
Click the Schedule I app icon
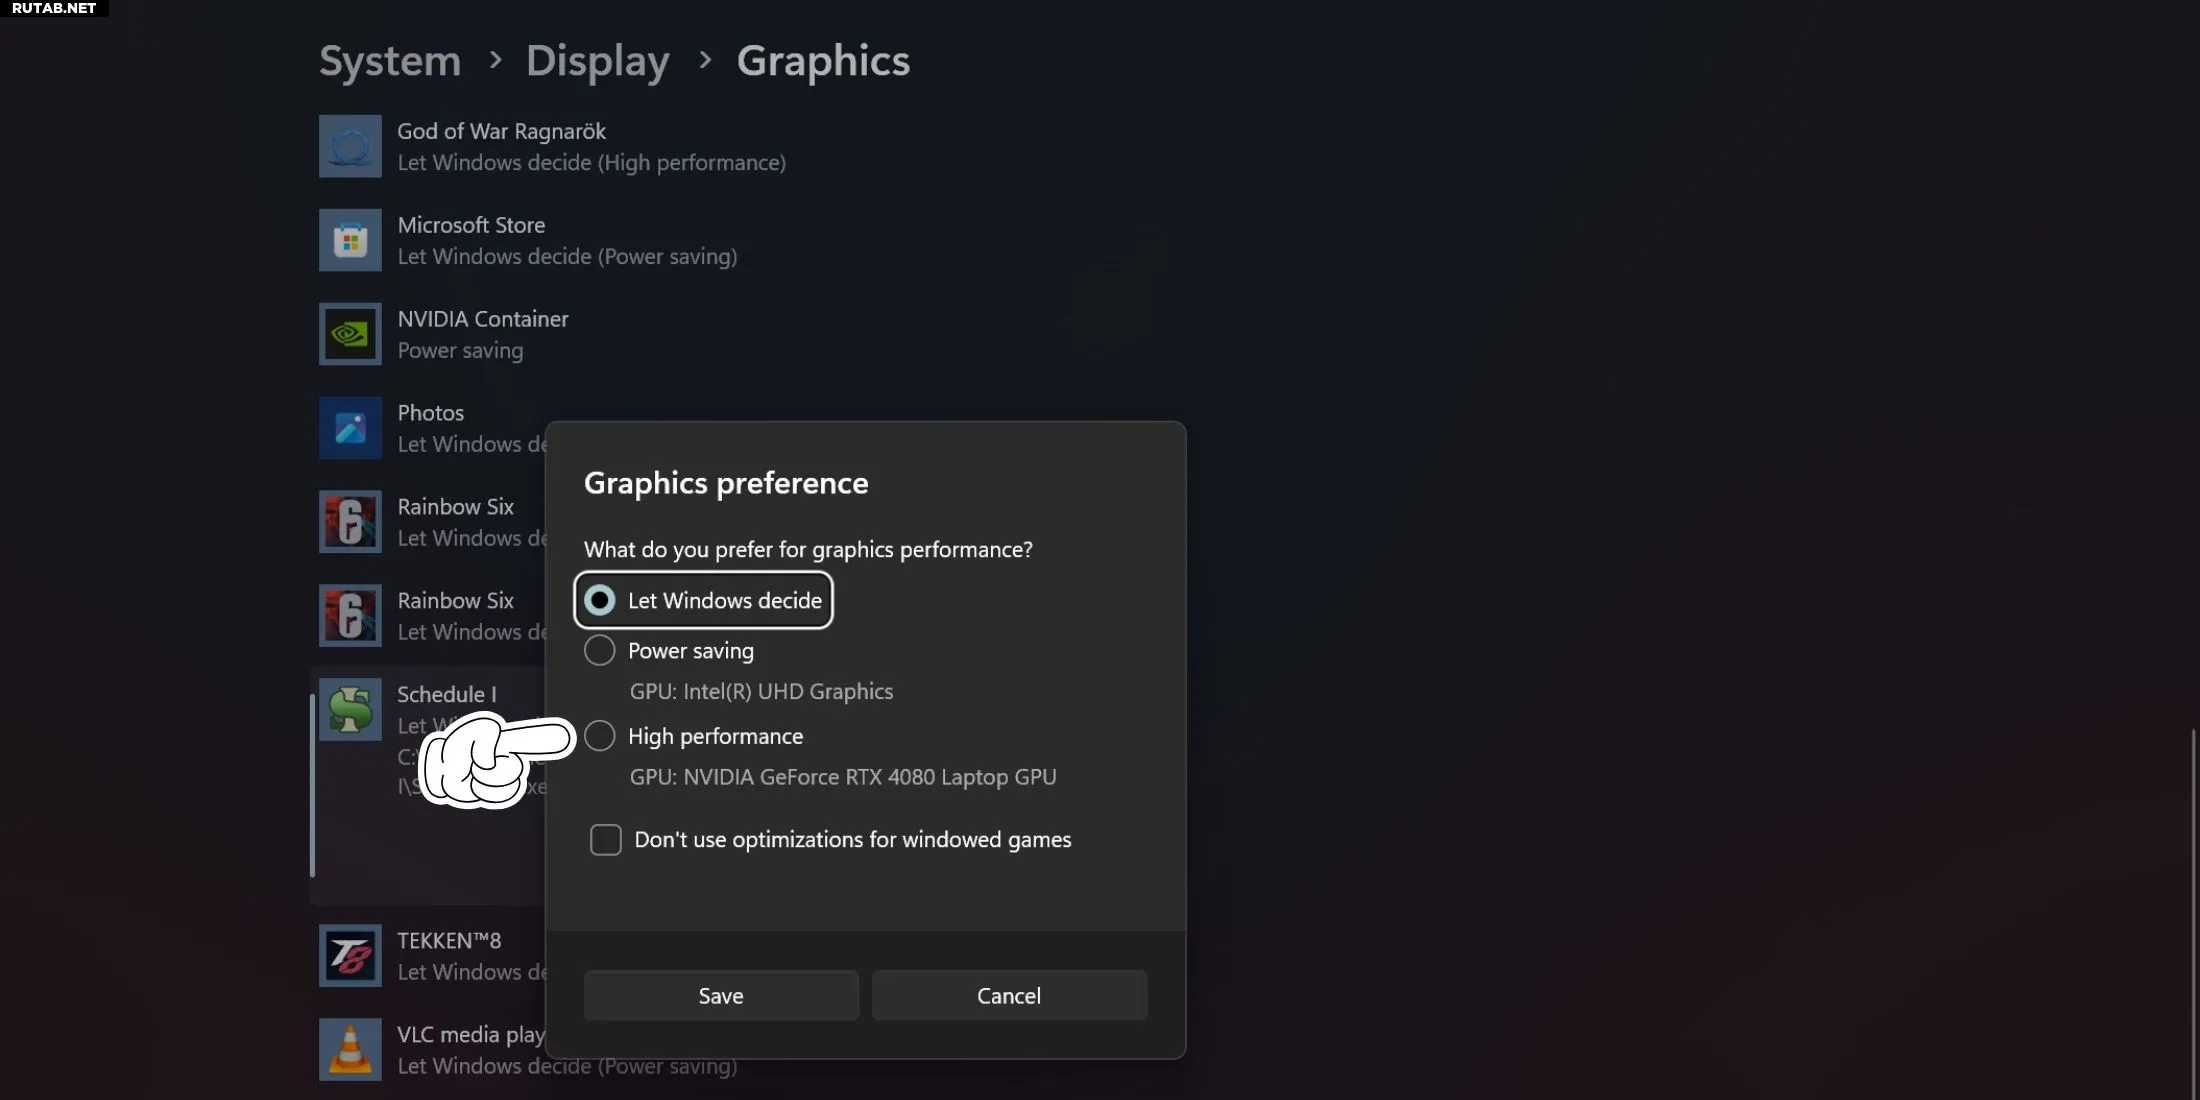pyautogui.click(x=350, y=709)
